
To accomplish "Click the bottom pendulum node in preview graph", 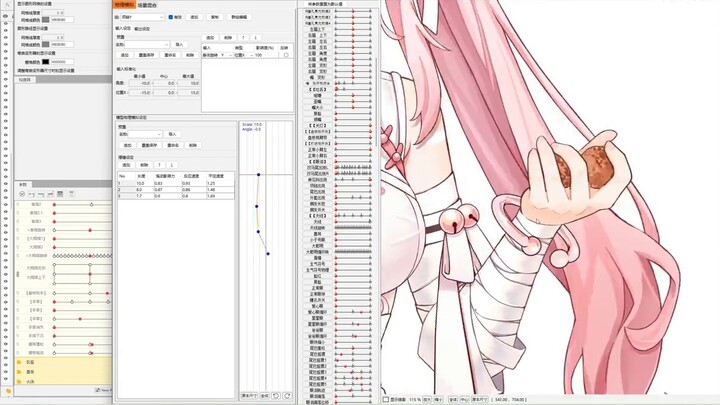I will point(268,253).
